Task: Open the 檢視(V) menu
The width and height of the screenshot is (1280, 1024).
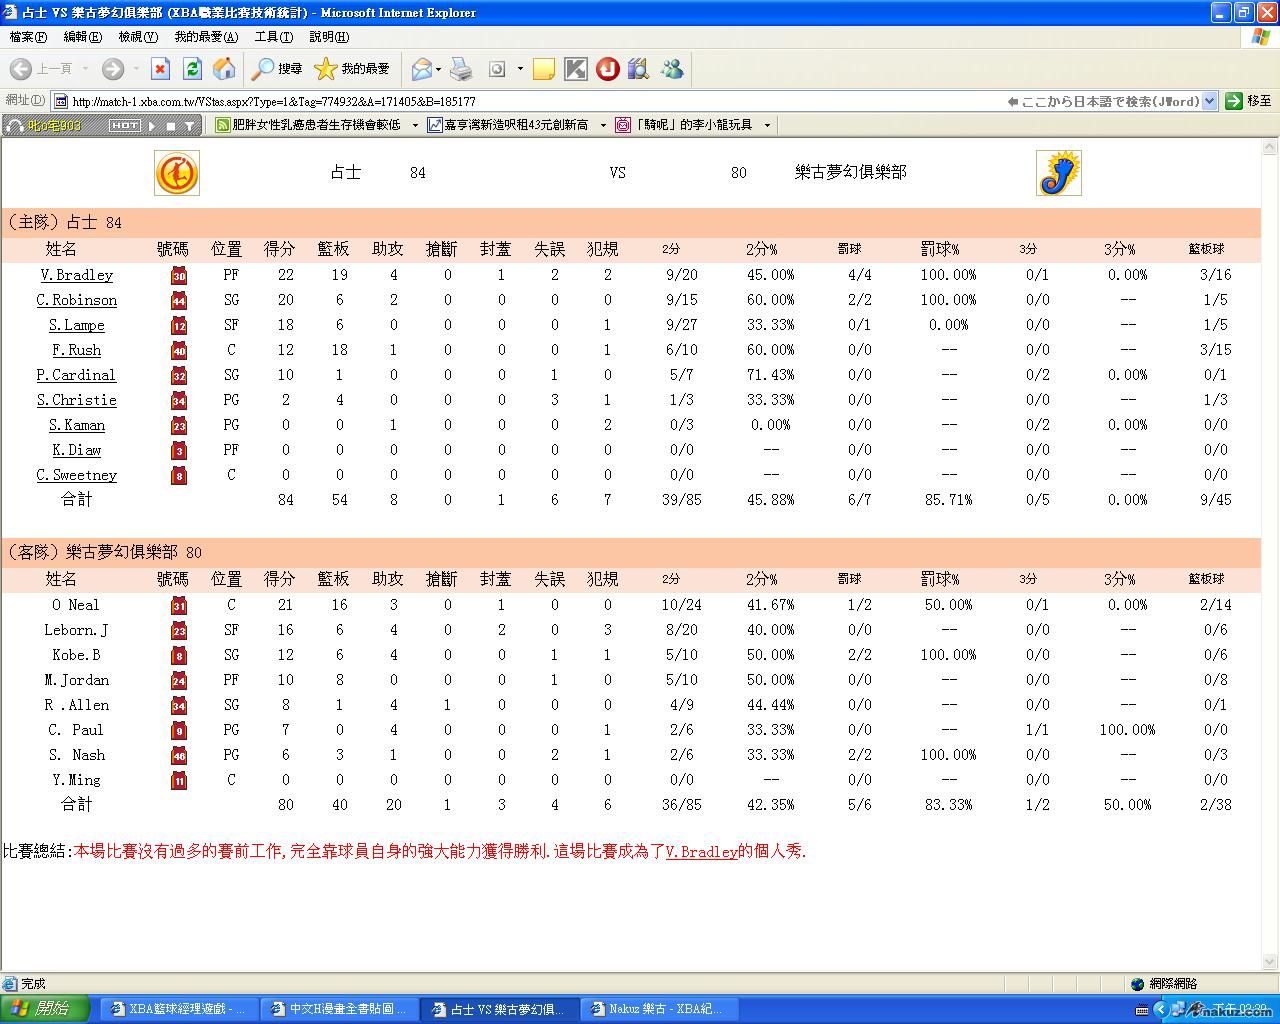Action: [138, 37]
